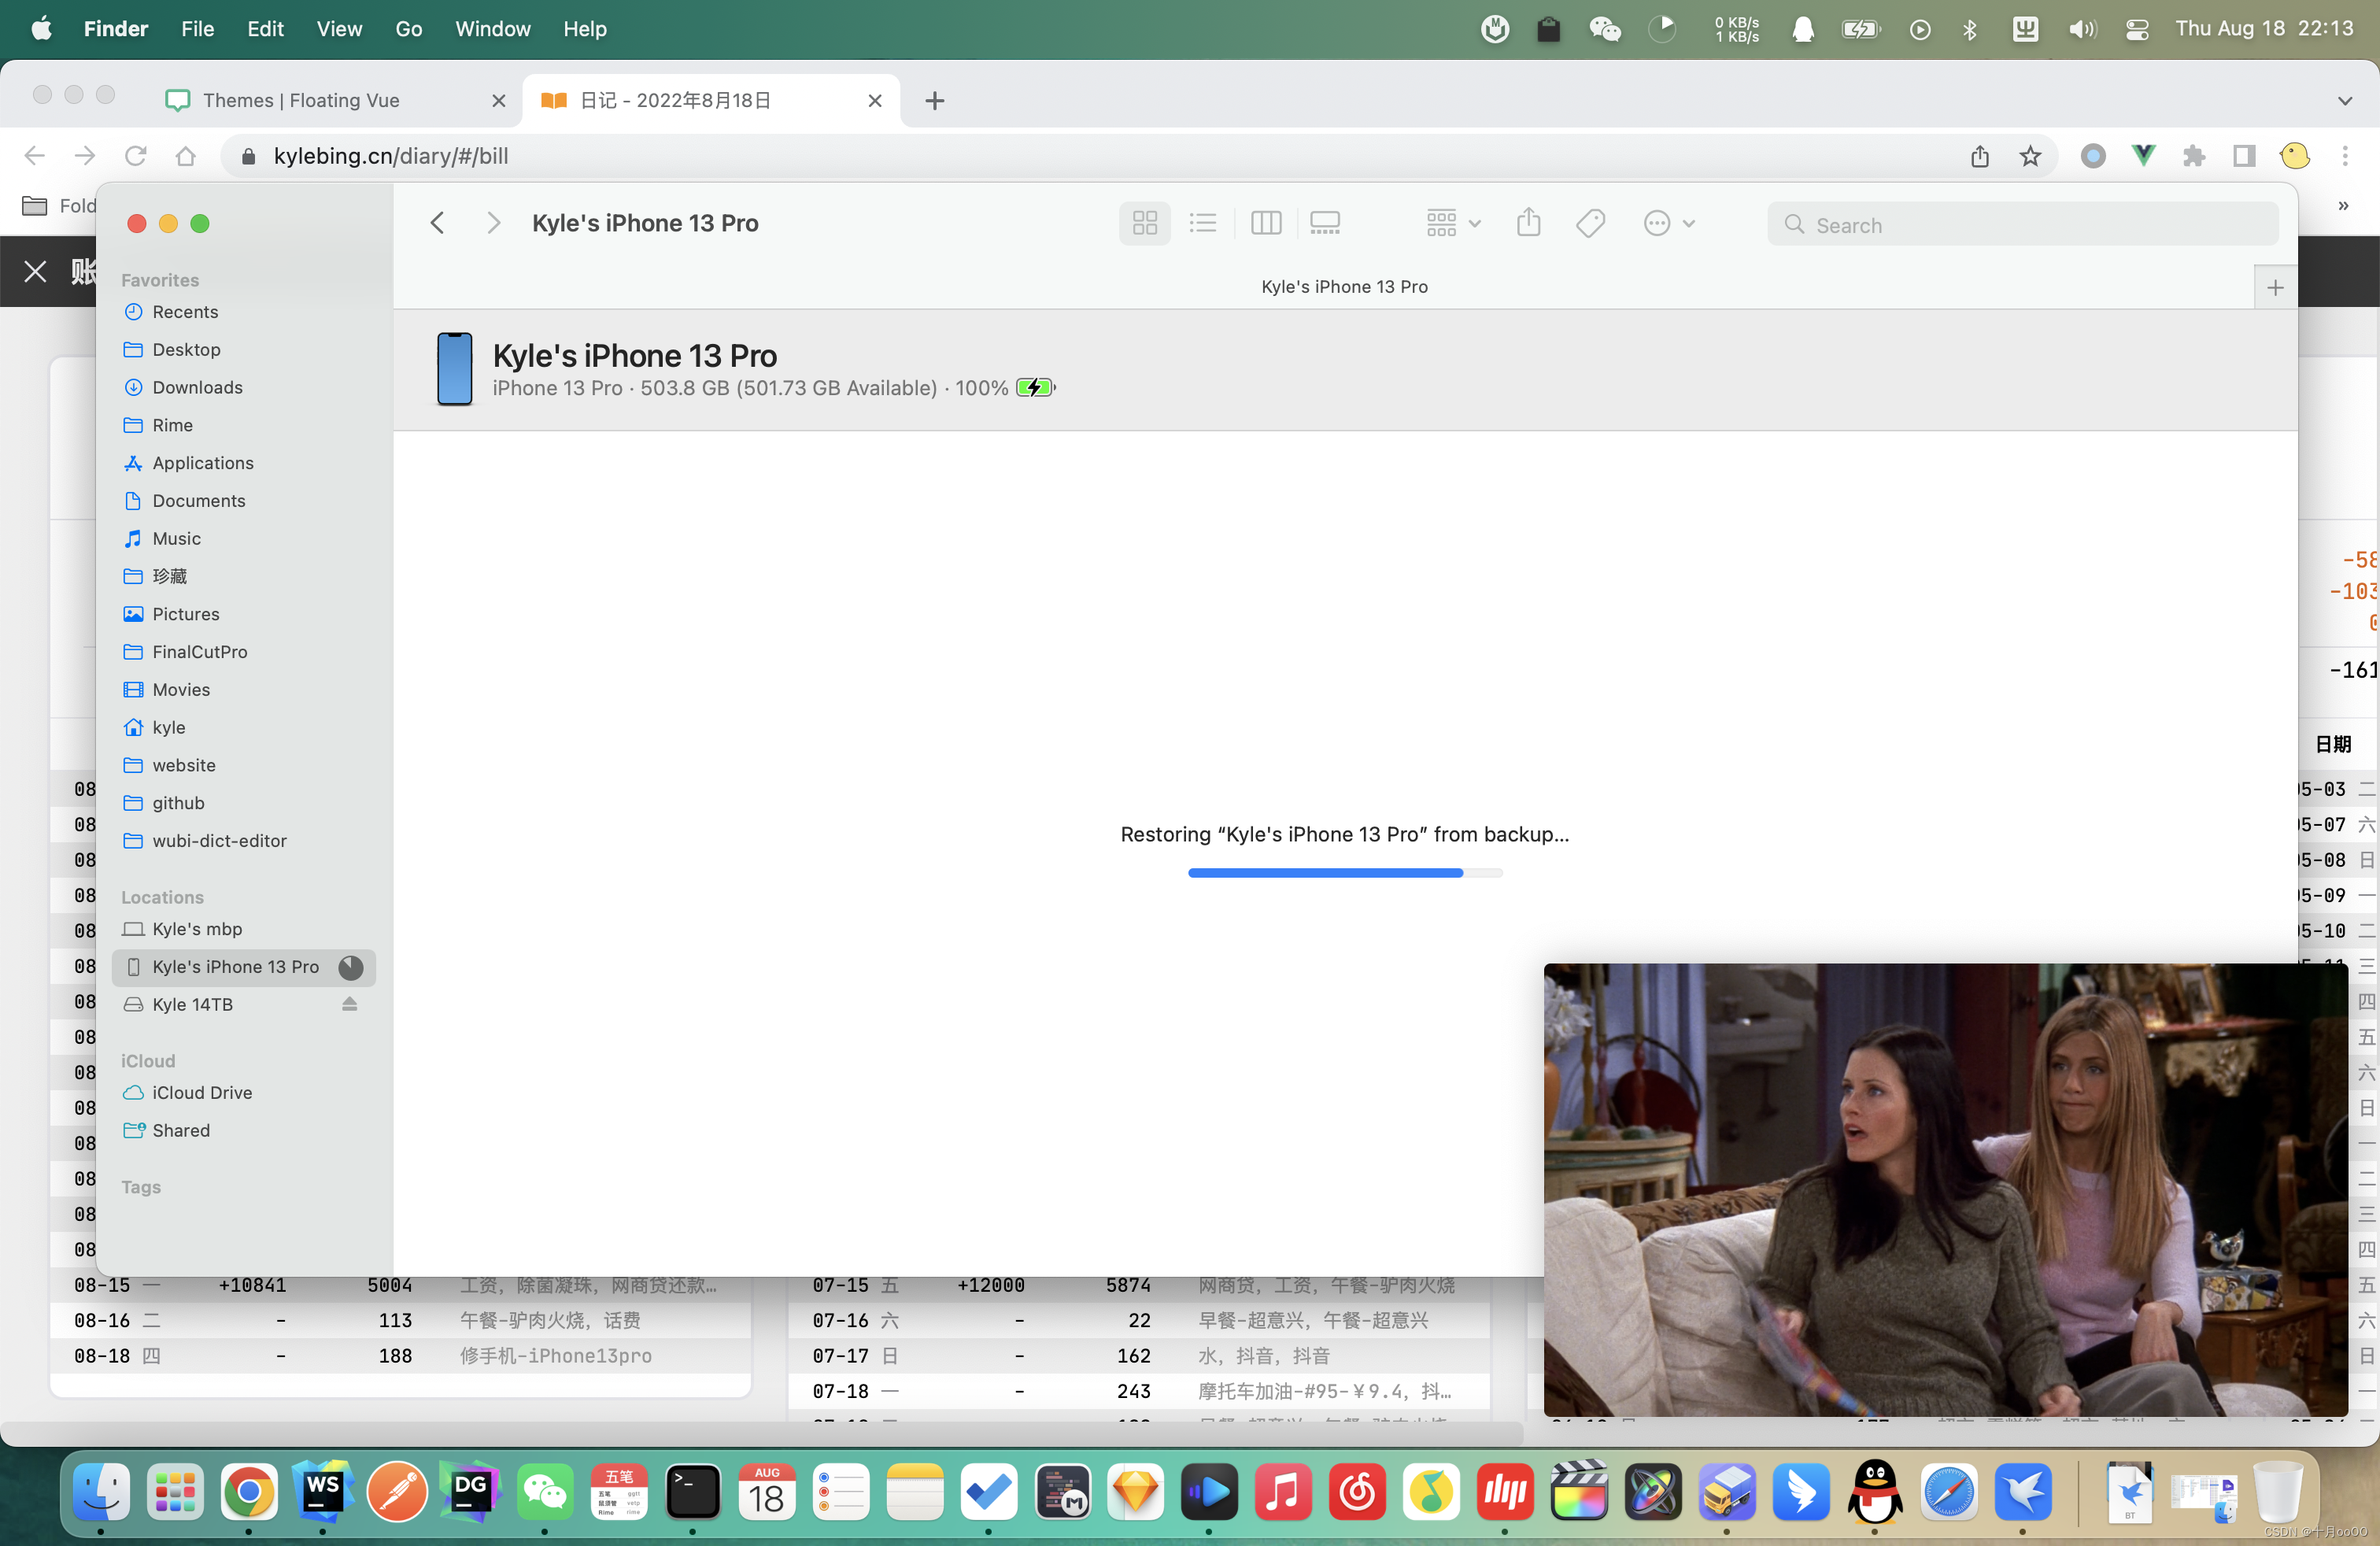Click the Finder tag icon

[x=1590, y=223]
